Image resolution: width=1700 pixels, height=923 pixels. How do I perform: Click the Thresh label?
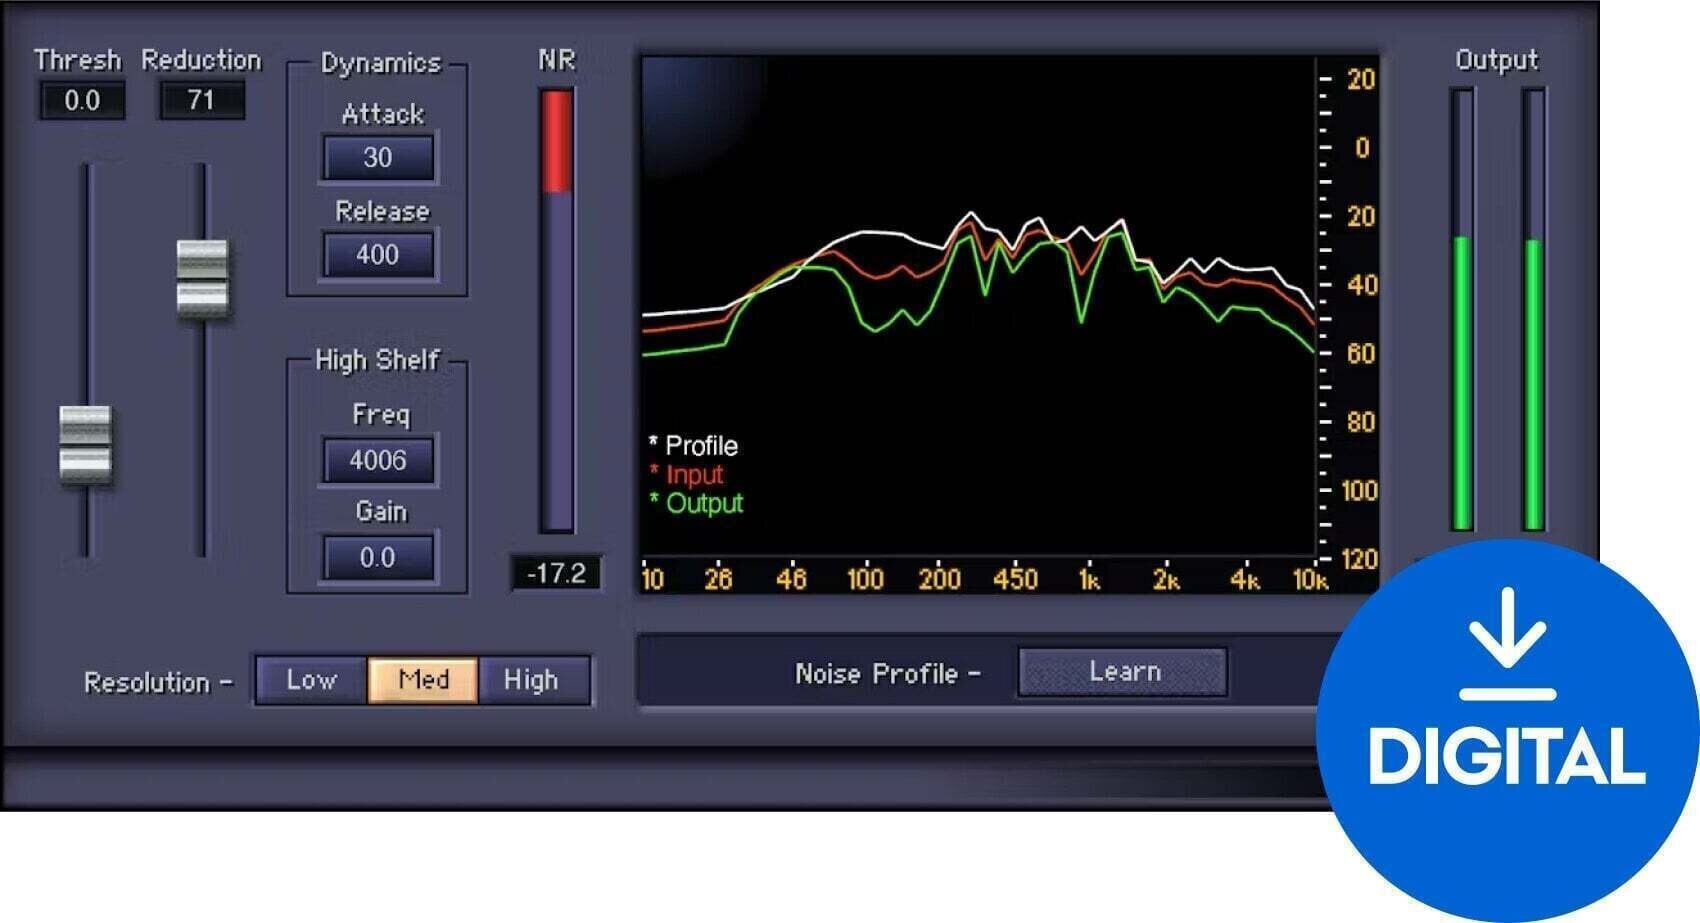(78, 61)
